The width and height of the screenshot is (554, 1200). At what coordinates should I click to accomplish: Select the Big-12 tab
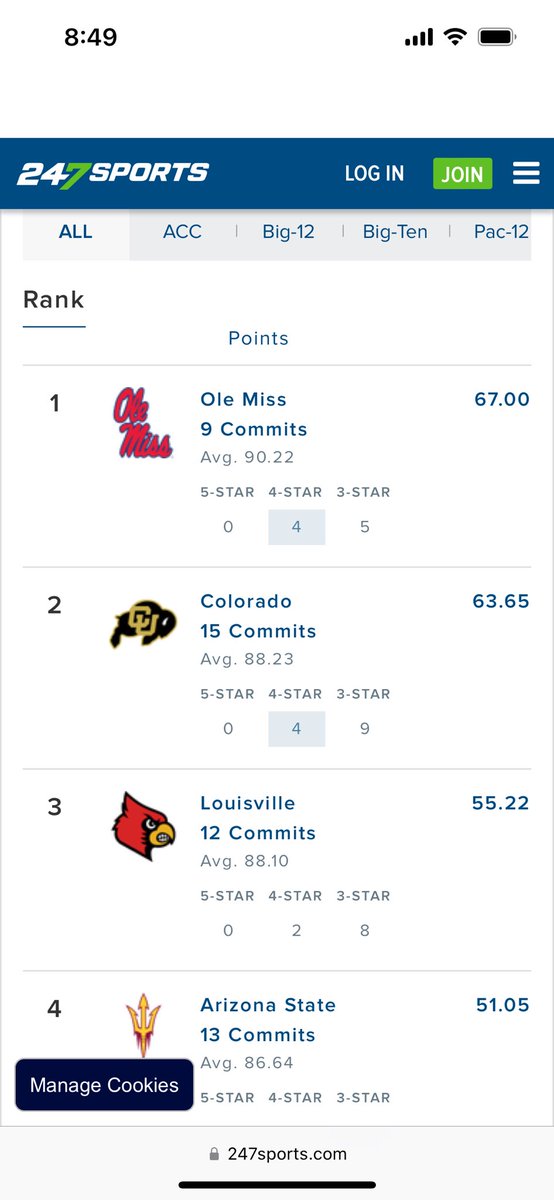coord(289,232)
